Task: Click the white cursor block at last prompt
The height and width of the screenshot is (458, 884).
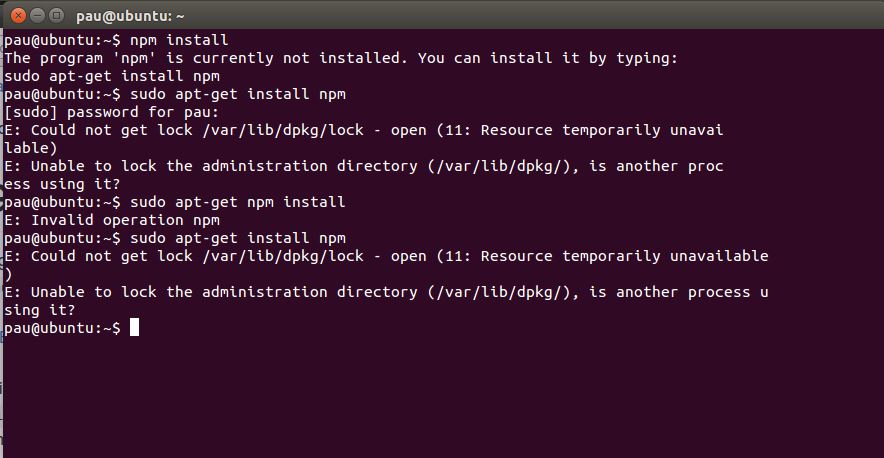Action: [x=134, y=327]
